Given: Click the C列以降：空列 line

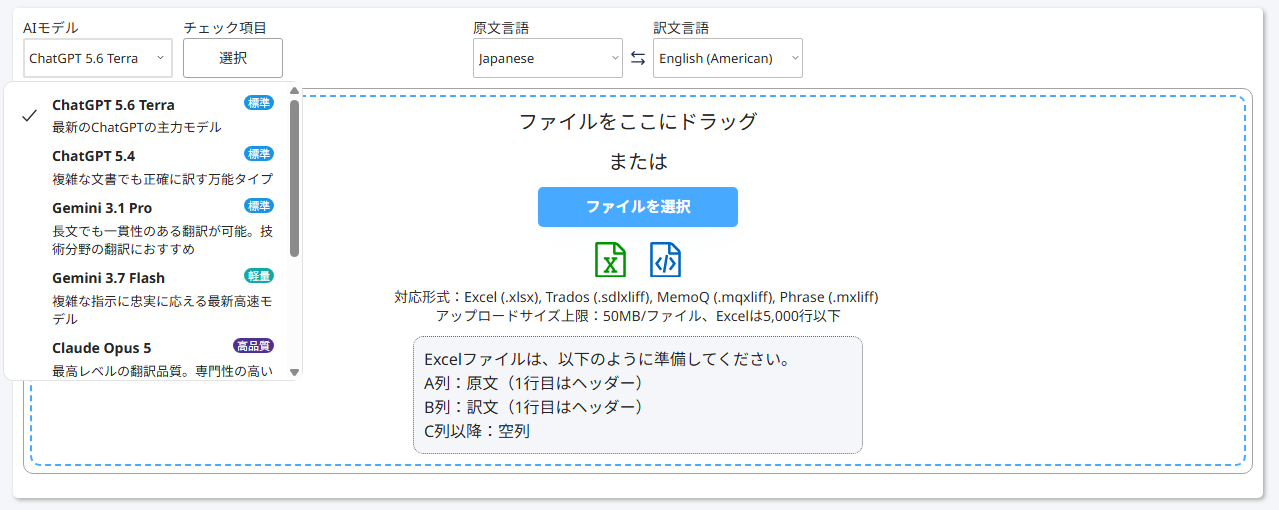Looking at the screenshot, I should 477,431.
